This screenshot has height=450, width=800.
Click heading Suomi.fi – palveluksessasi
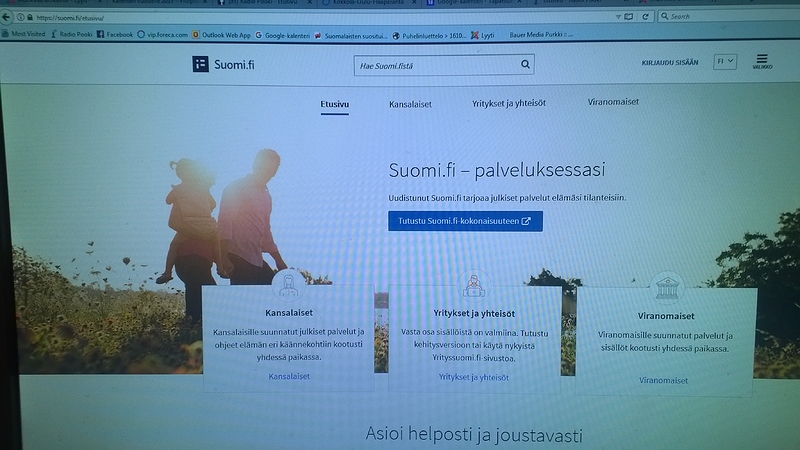point(497,169)
